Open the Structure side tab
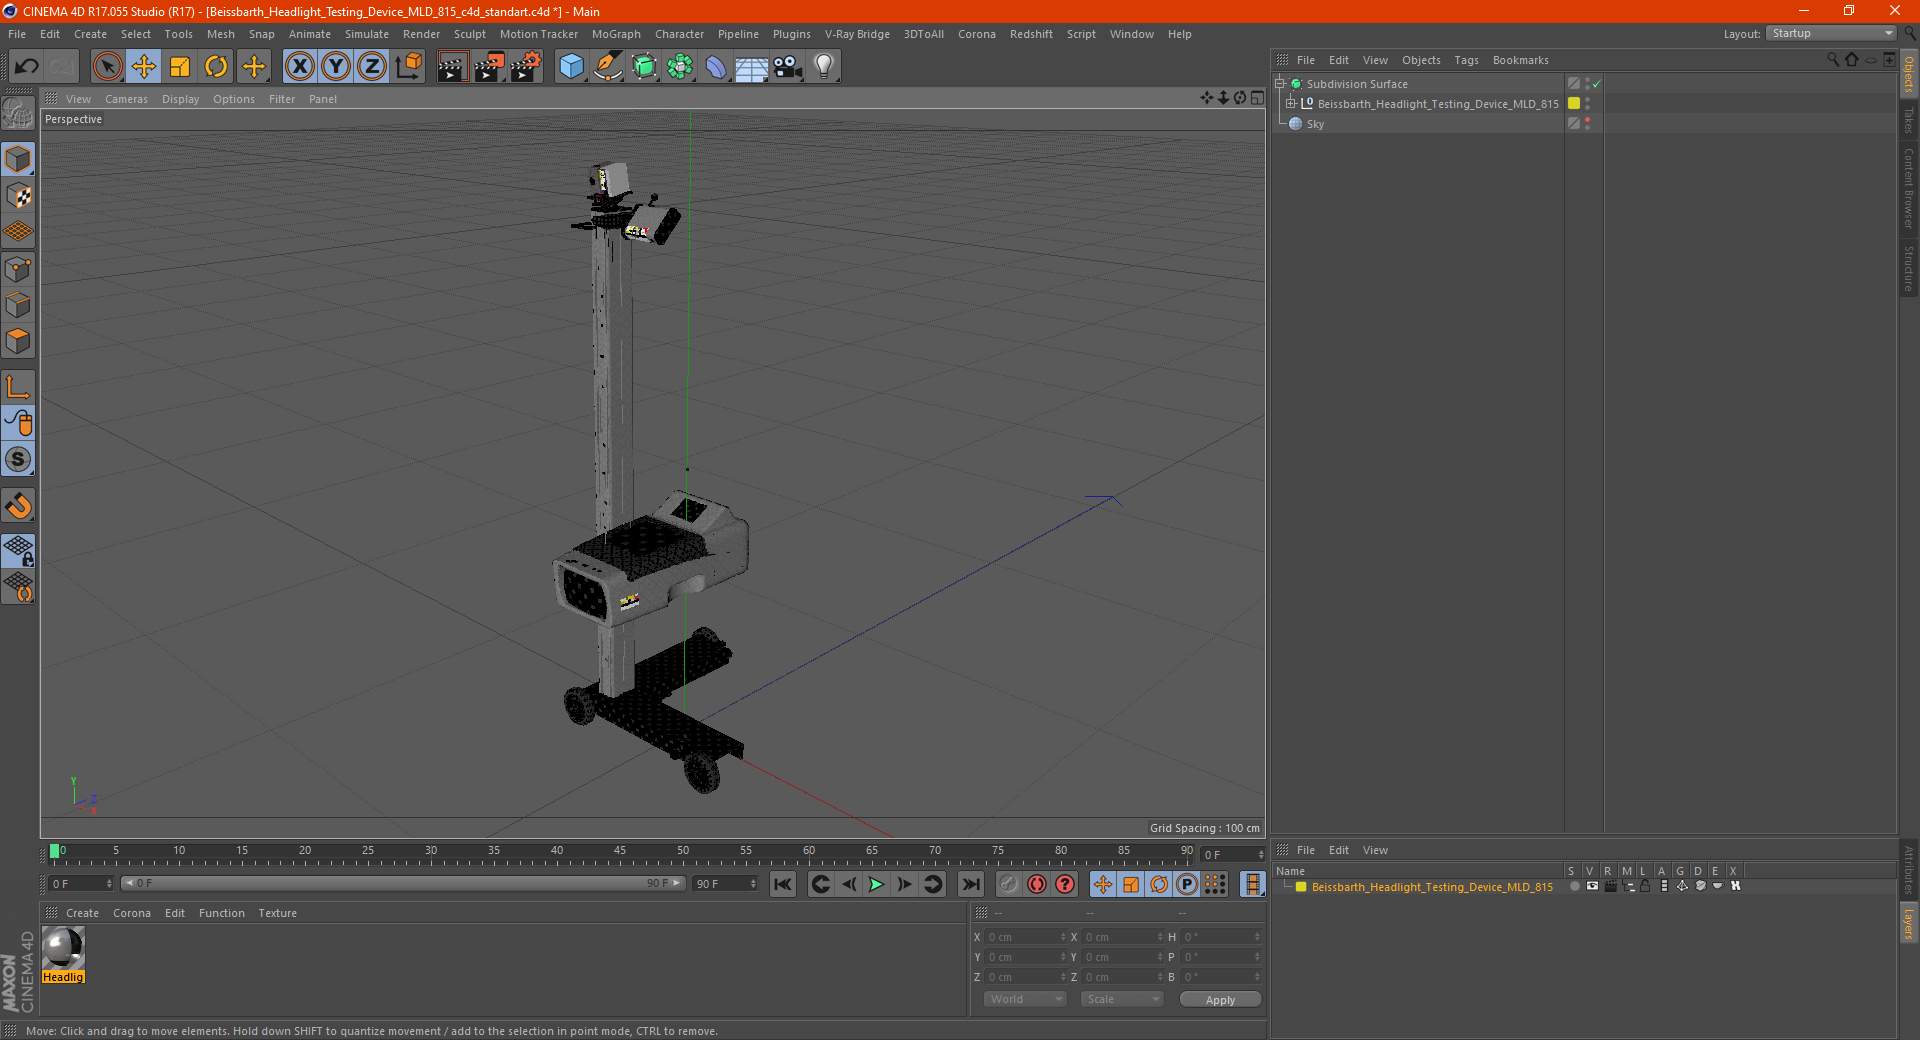Screen dimensions: 1920x1040 point(1908,268)
